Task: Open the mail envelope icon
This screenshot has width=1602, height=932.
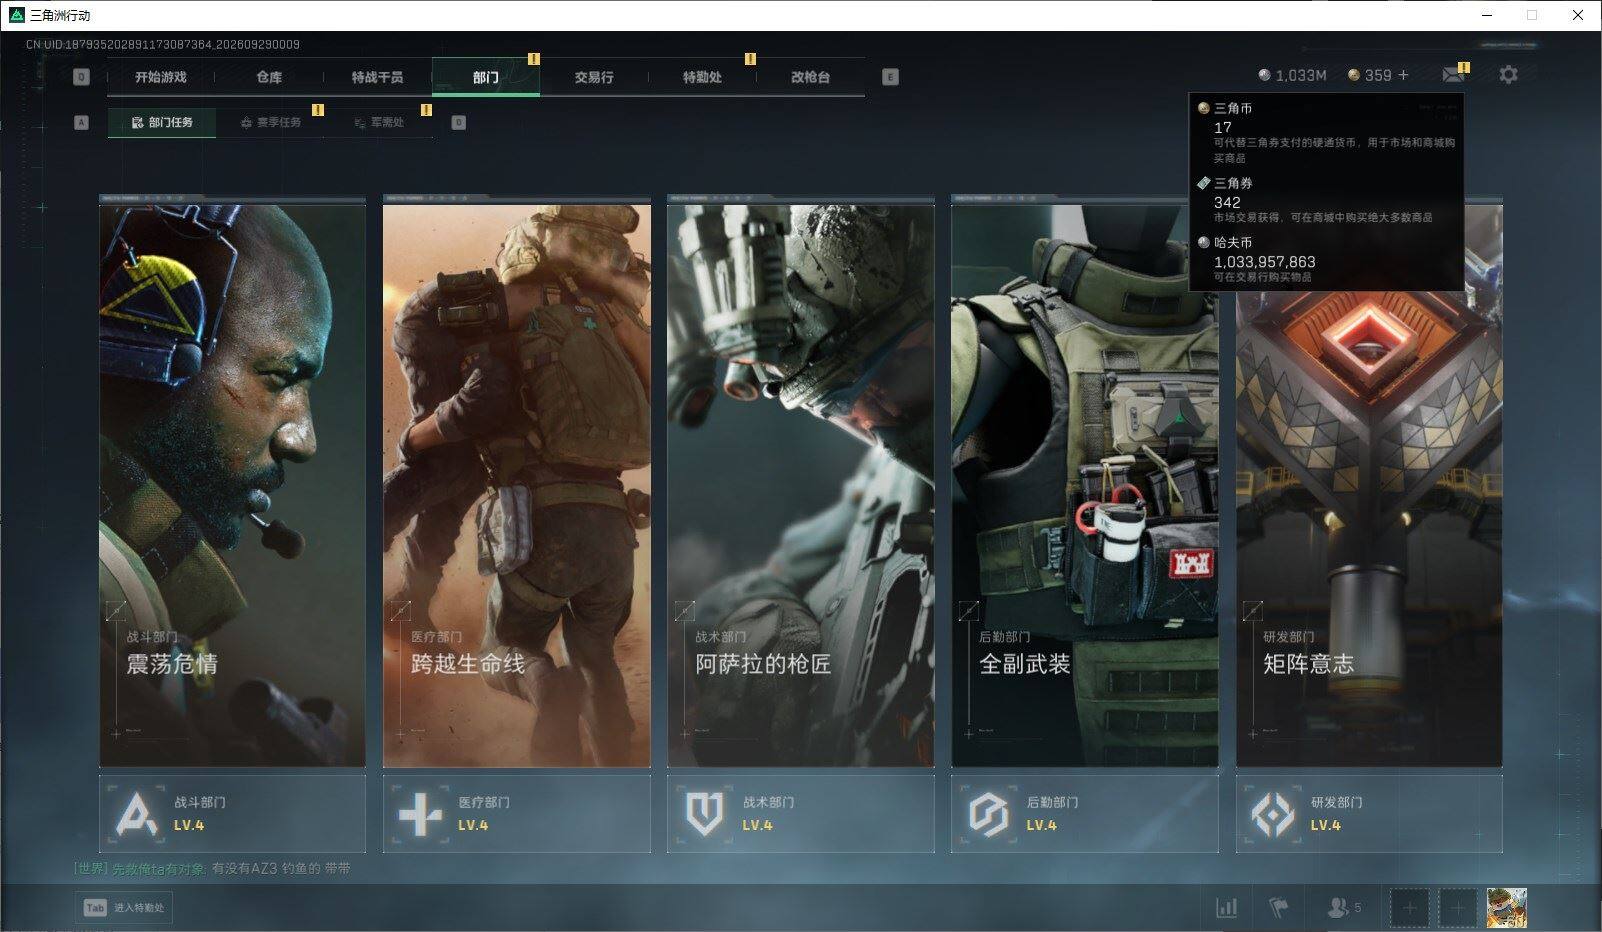Action: 1454,75
